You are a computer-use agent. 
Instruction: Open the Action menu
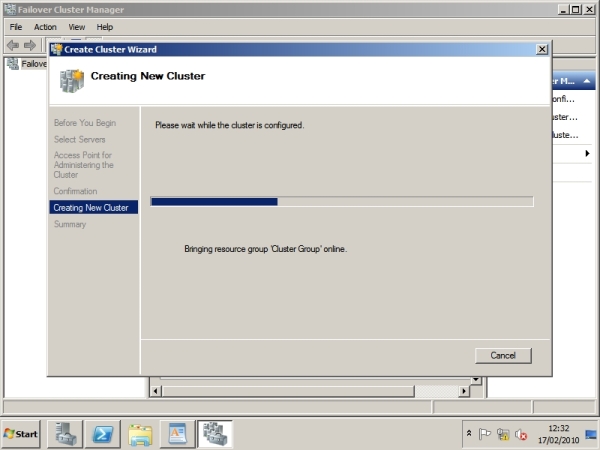pos(45,27)
